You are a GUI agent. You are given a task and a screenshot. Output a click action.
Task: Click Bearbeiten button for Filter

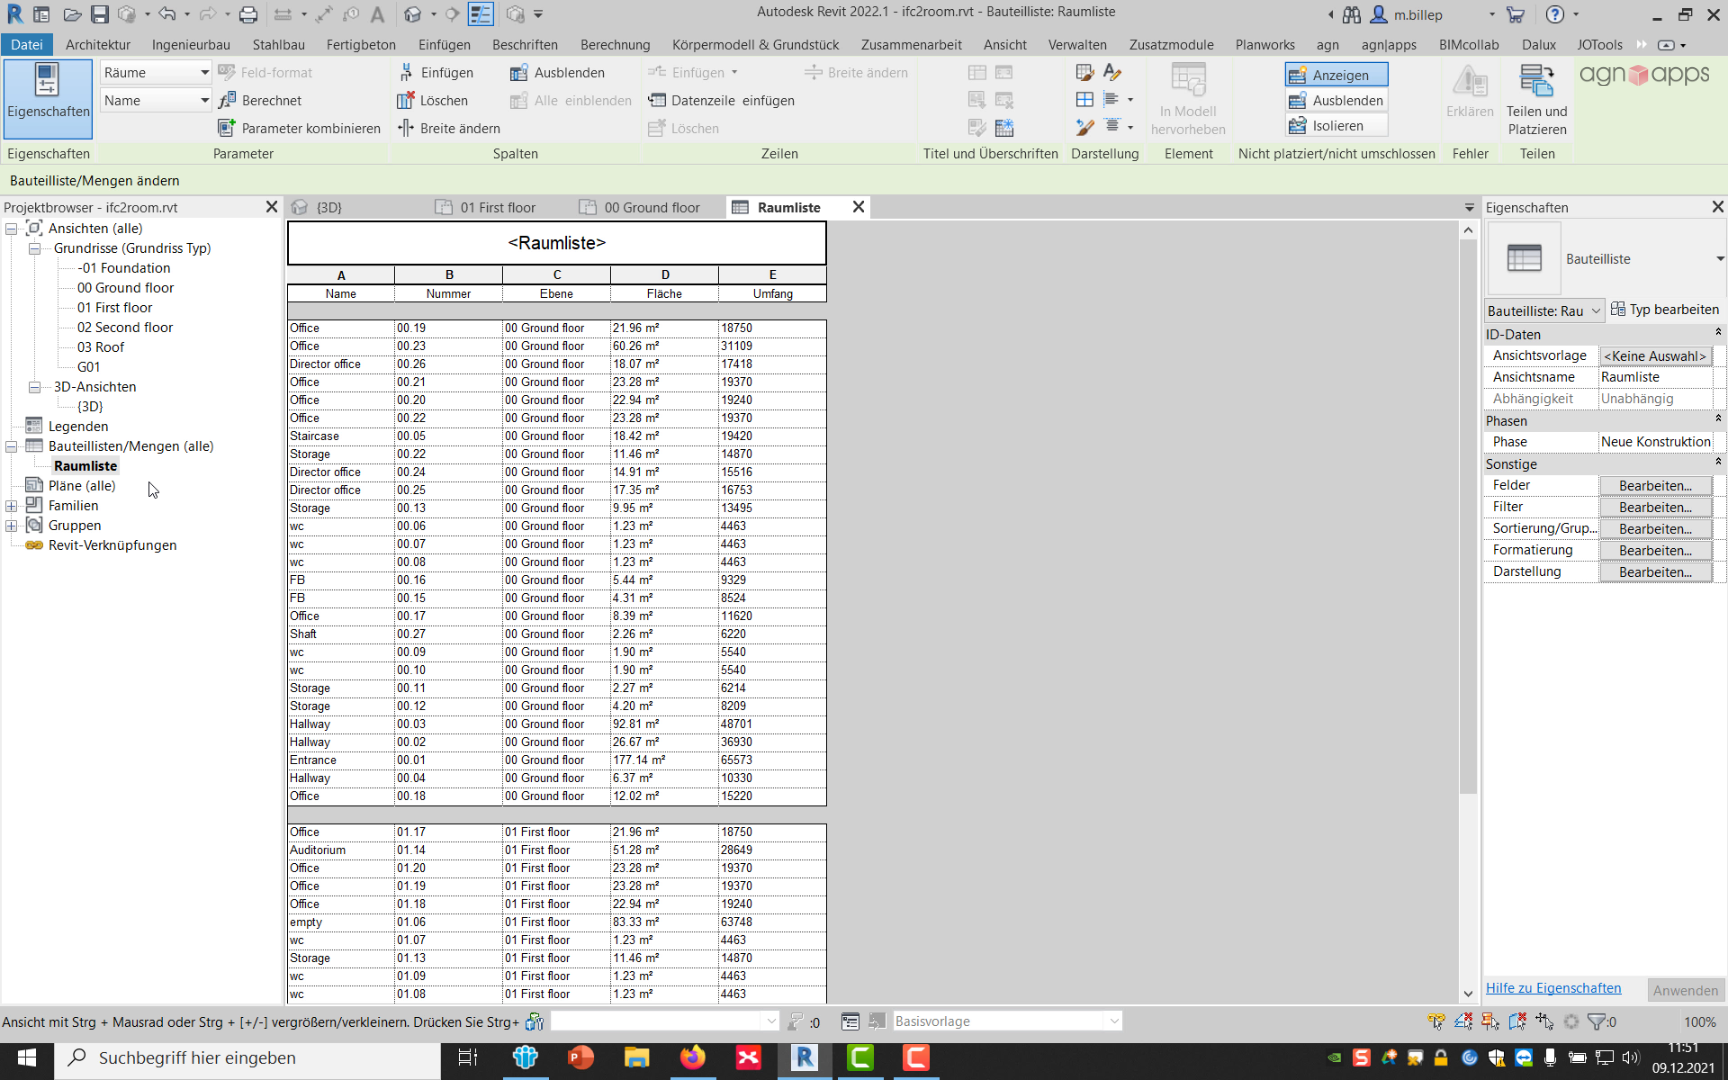(x=1655, y=507)
